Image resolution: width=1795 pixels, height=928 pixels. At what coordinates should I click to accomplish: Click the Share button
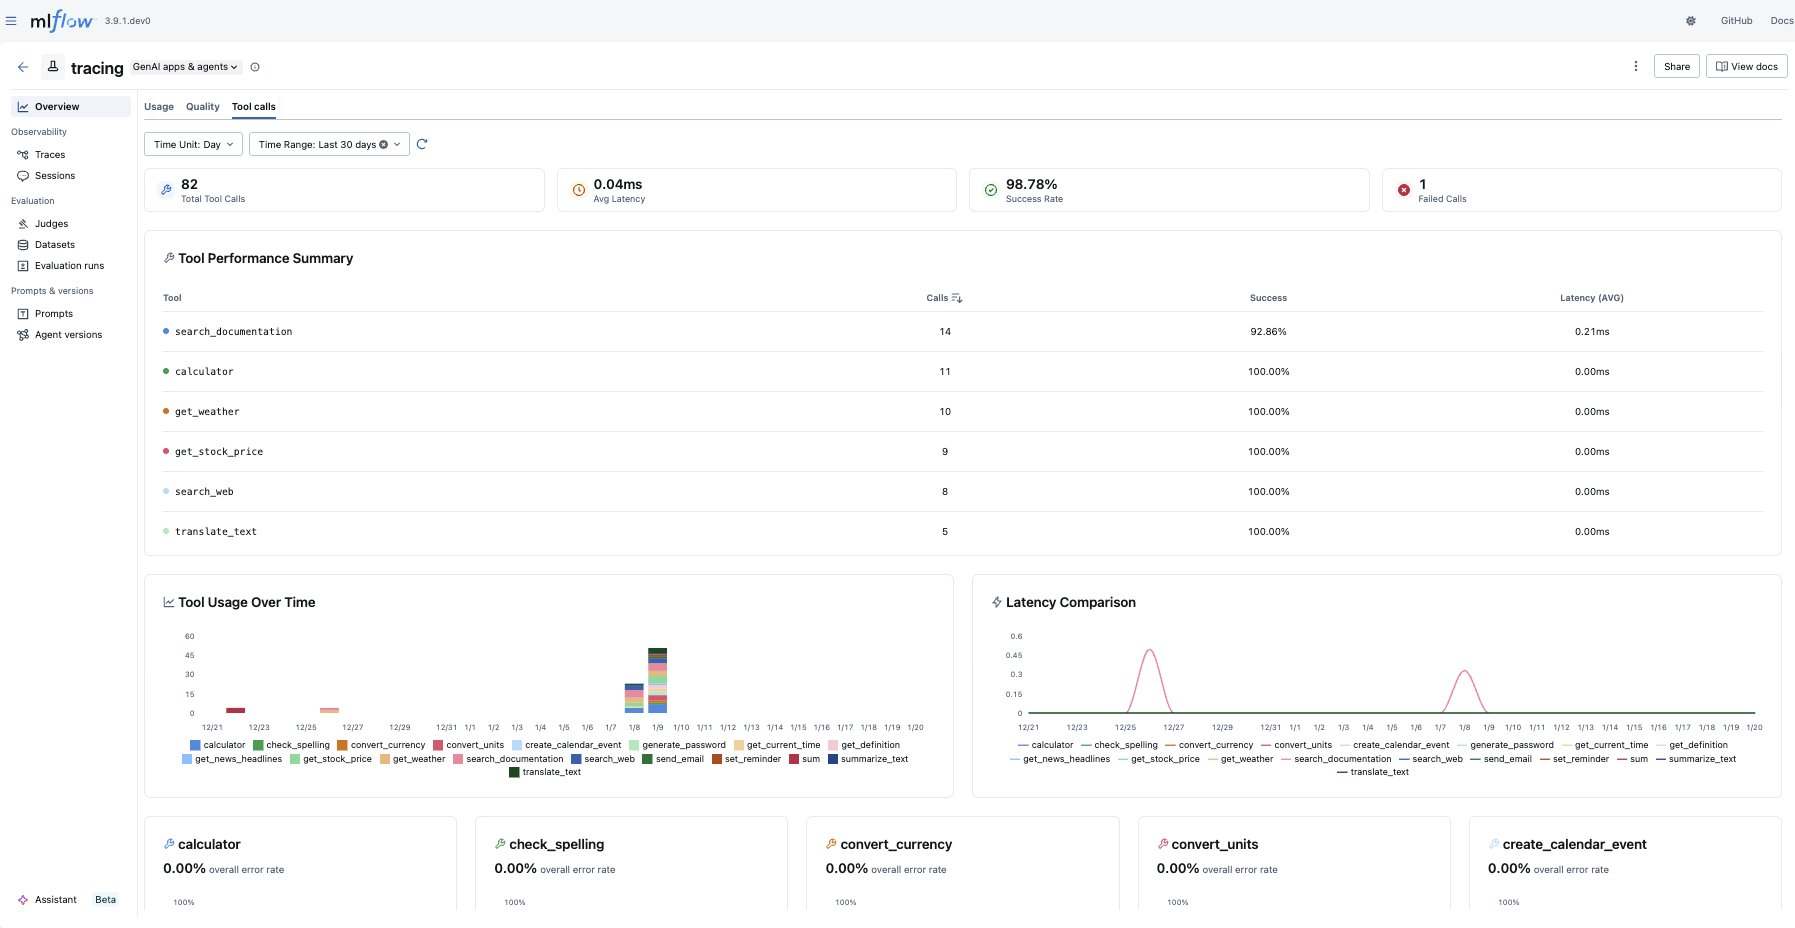click(1676, 66)
